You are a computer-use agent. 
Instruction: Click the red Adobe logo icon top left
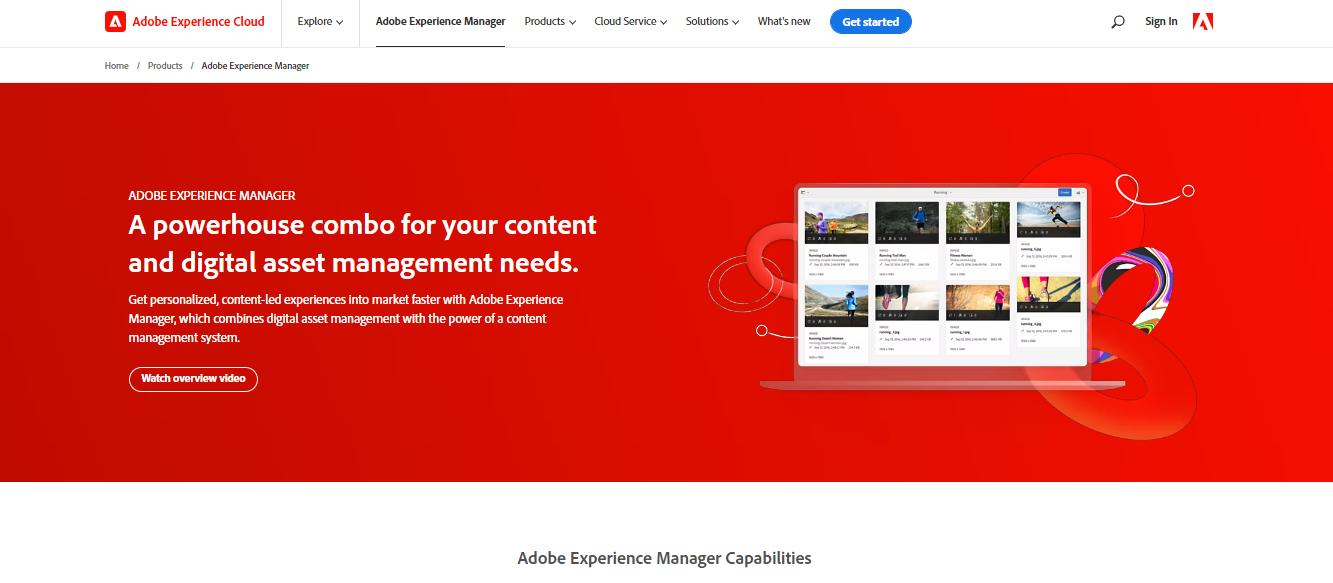tap(114, 20)
